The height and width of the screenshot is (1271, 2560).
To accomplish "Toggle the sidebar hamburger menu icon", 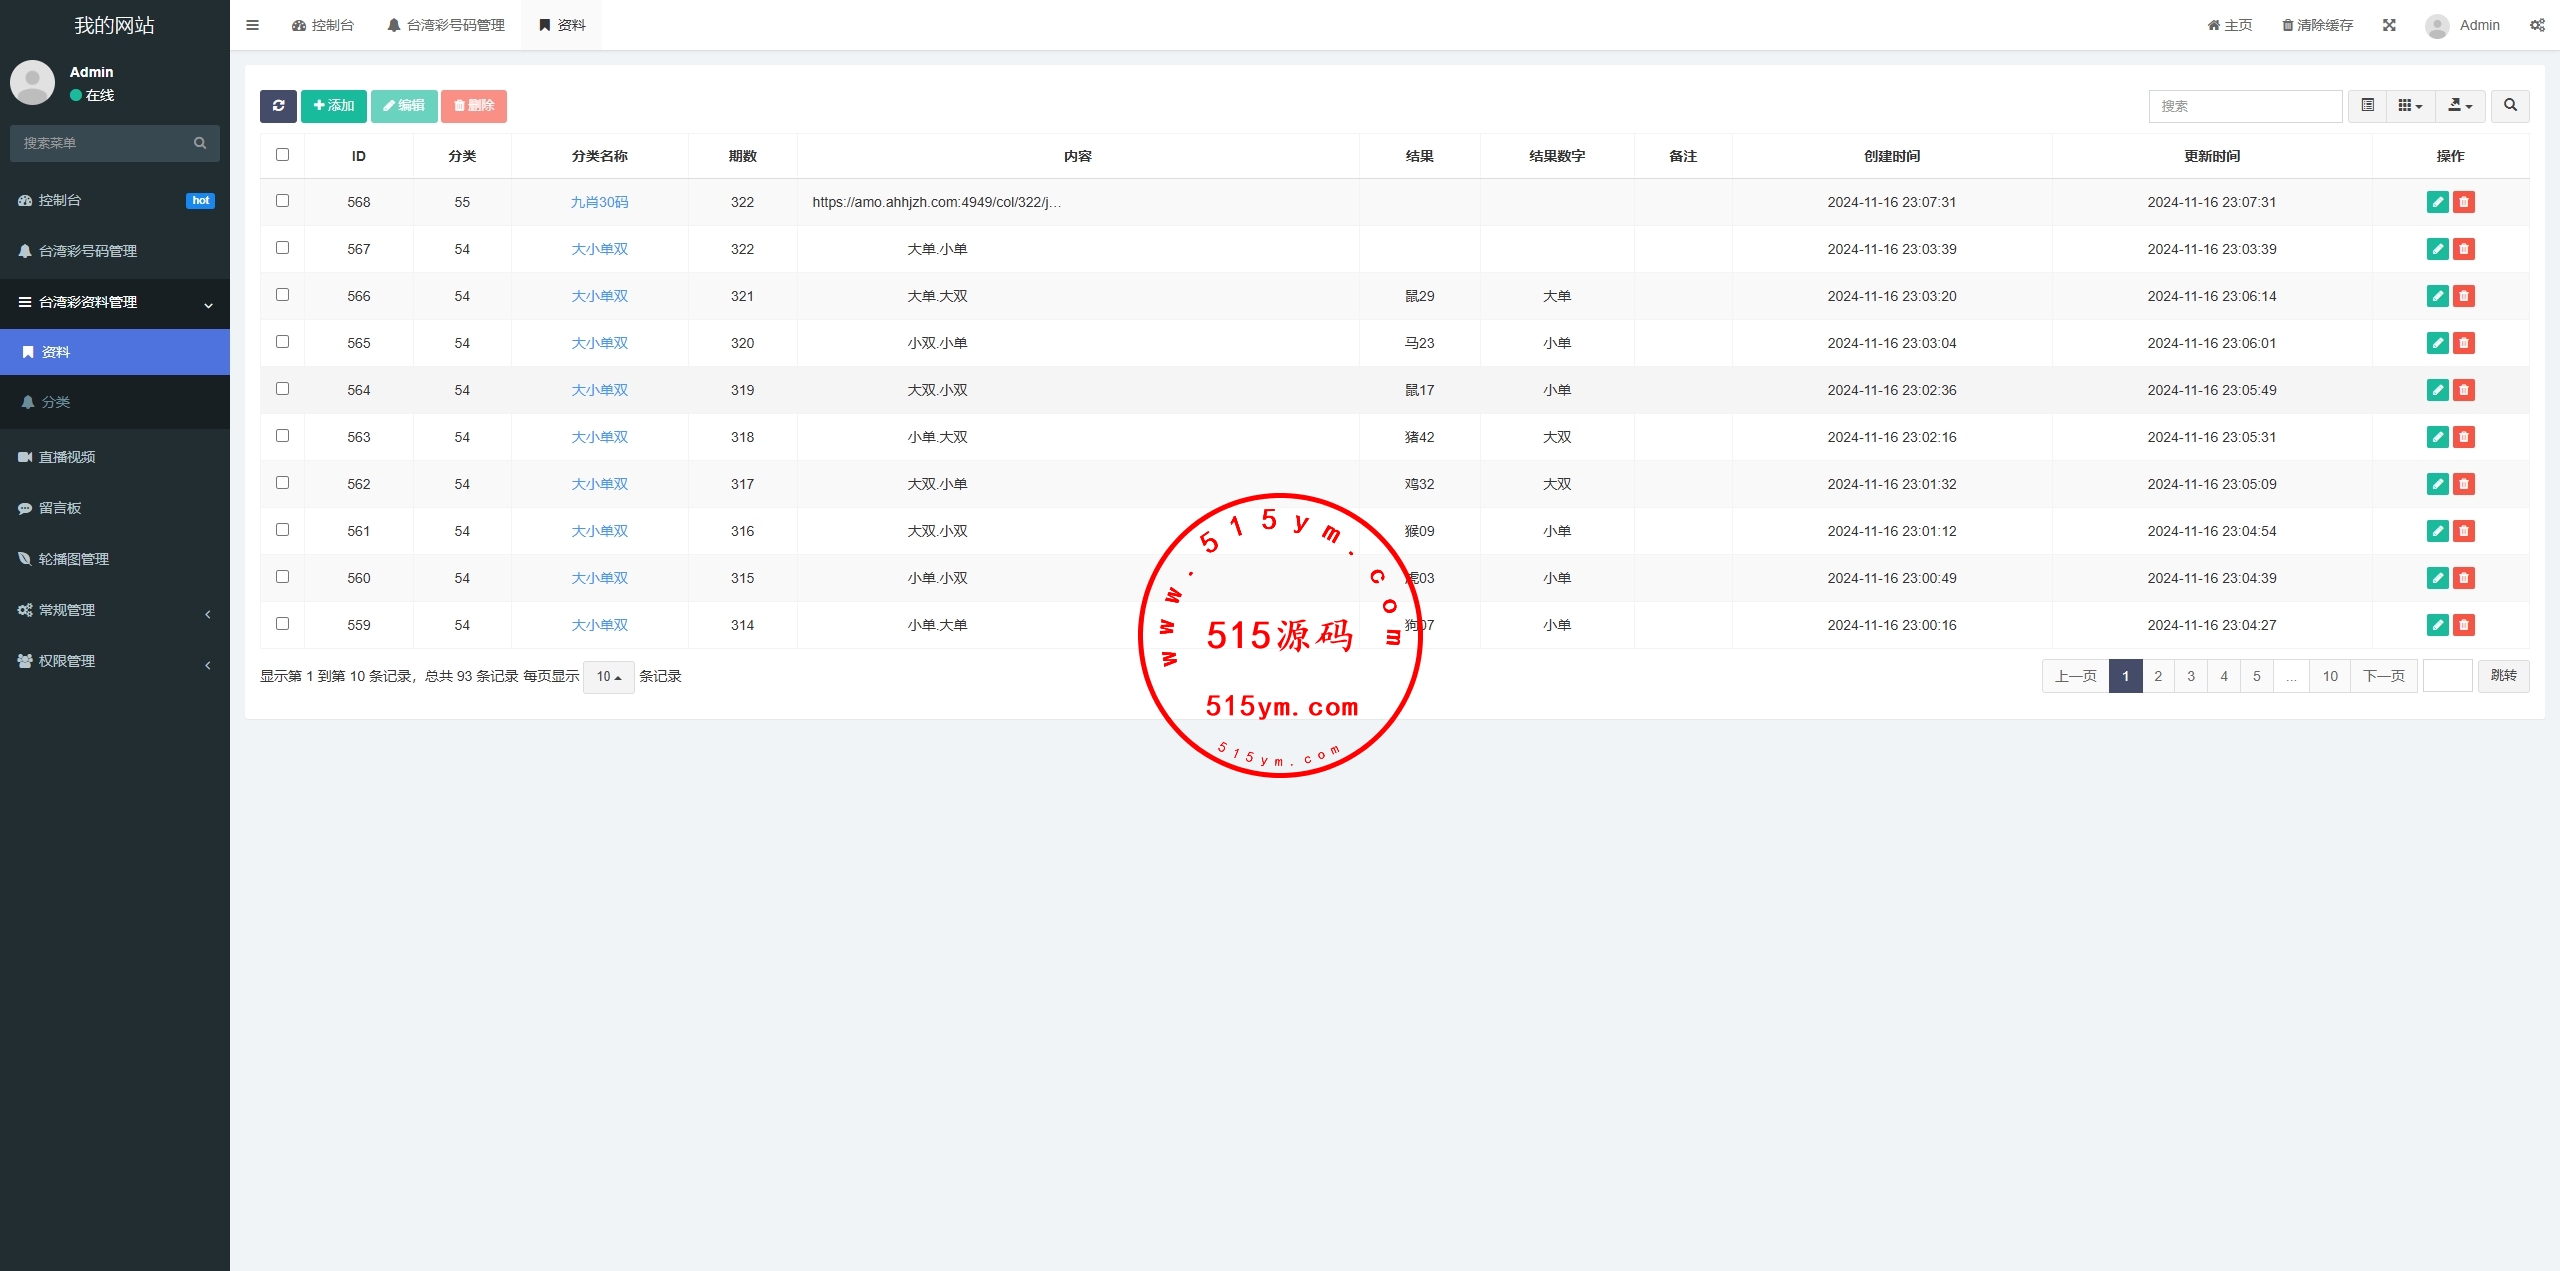I will [252, 25].
